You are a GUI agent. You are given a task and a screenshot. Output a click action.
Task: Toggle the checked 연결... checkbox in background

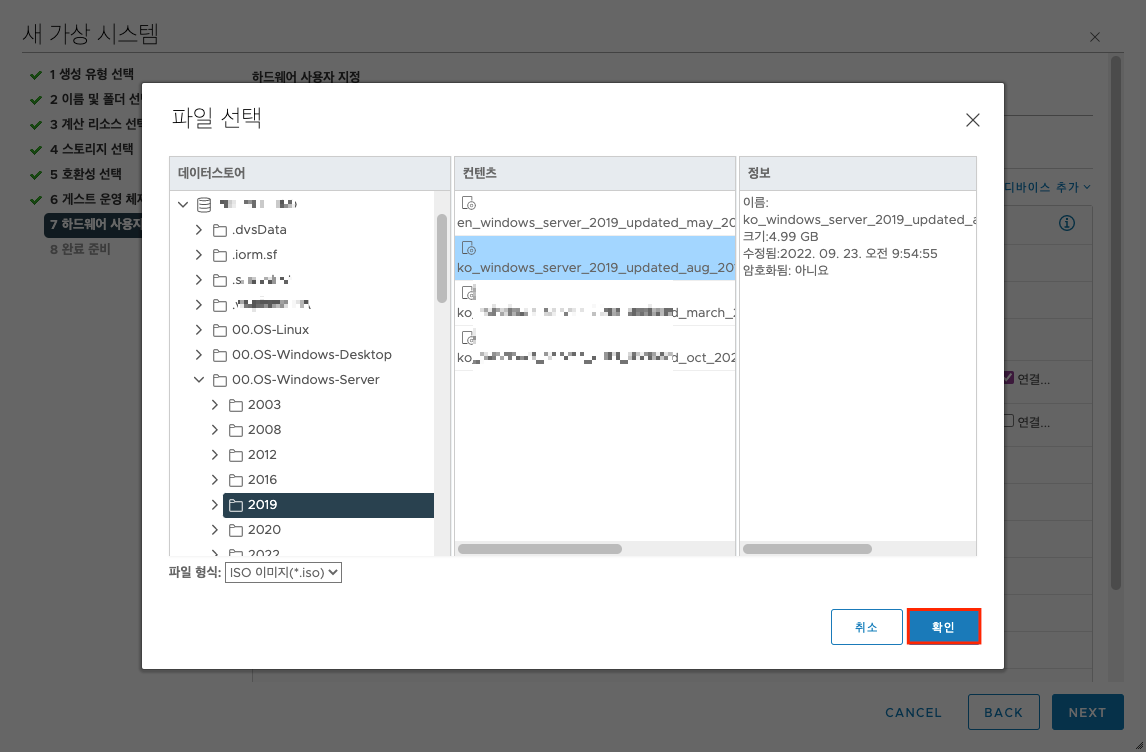(1009, 378)
